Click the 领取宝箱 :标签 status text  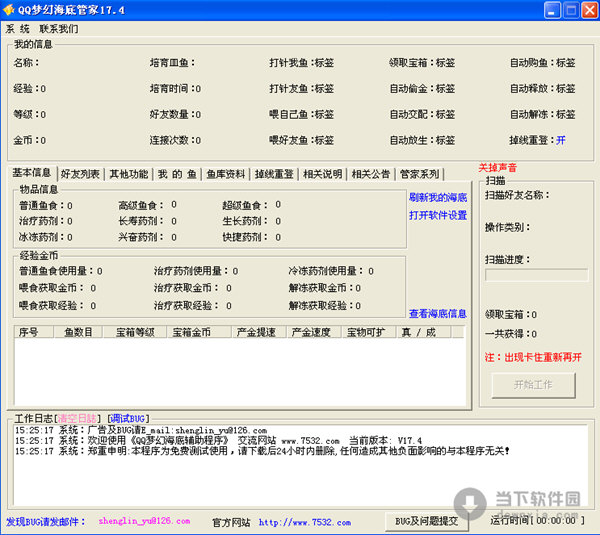(422, 62)
